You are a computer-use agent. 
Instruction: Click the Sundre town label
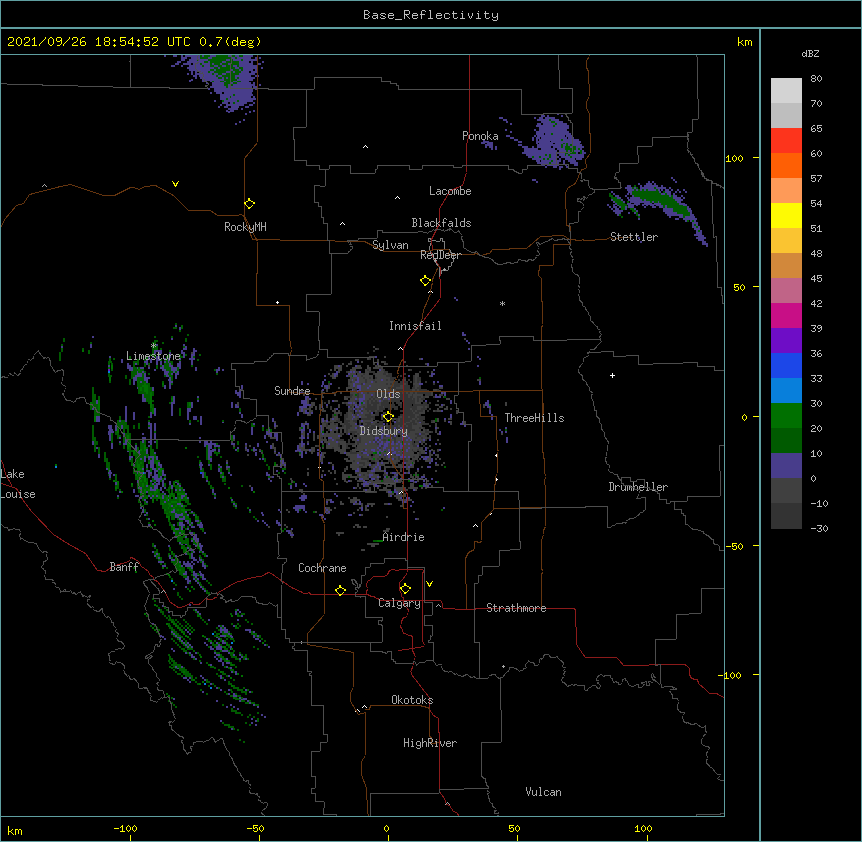pos(292,391)
